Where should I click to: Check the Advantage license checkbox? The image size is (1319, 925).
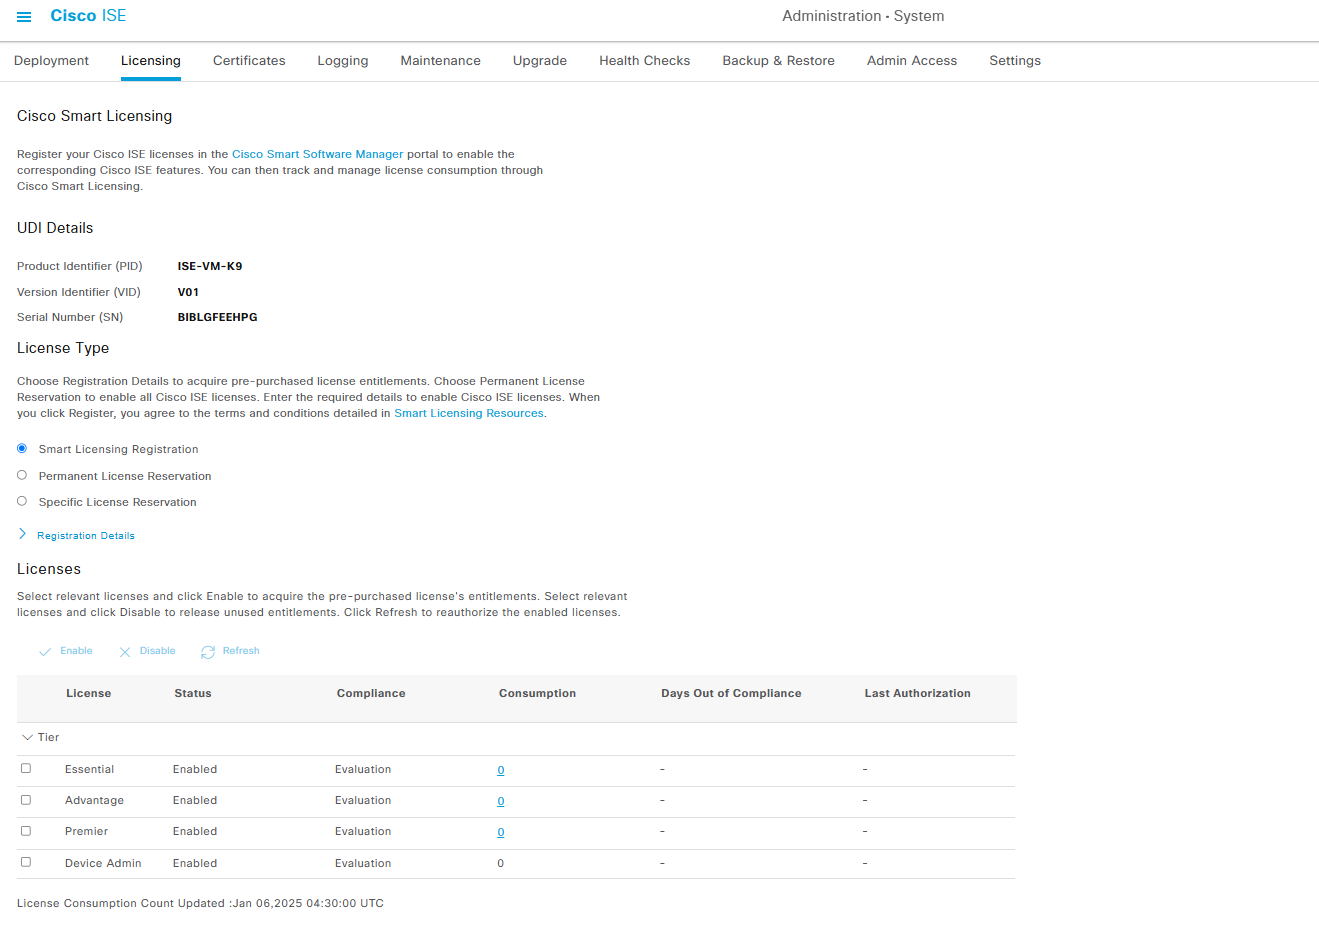click(x=26, y=800)
